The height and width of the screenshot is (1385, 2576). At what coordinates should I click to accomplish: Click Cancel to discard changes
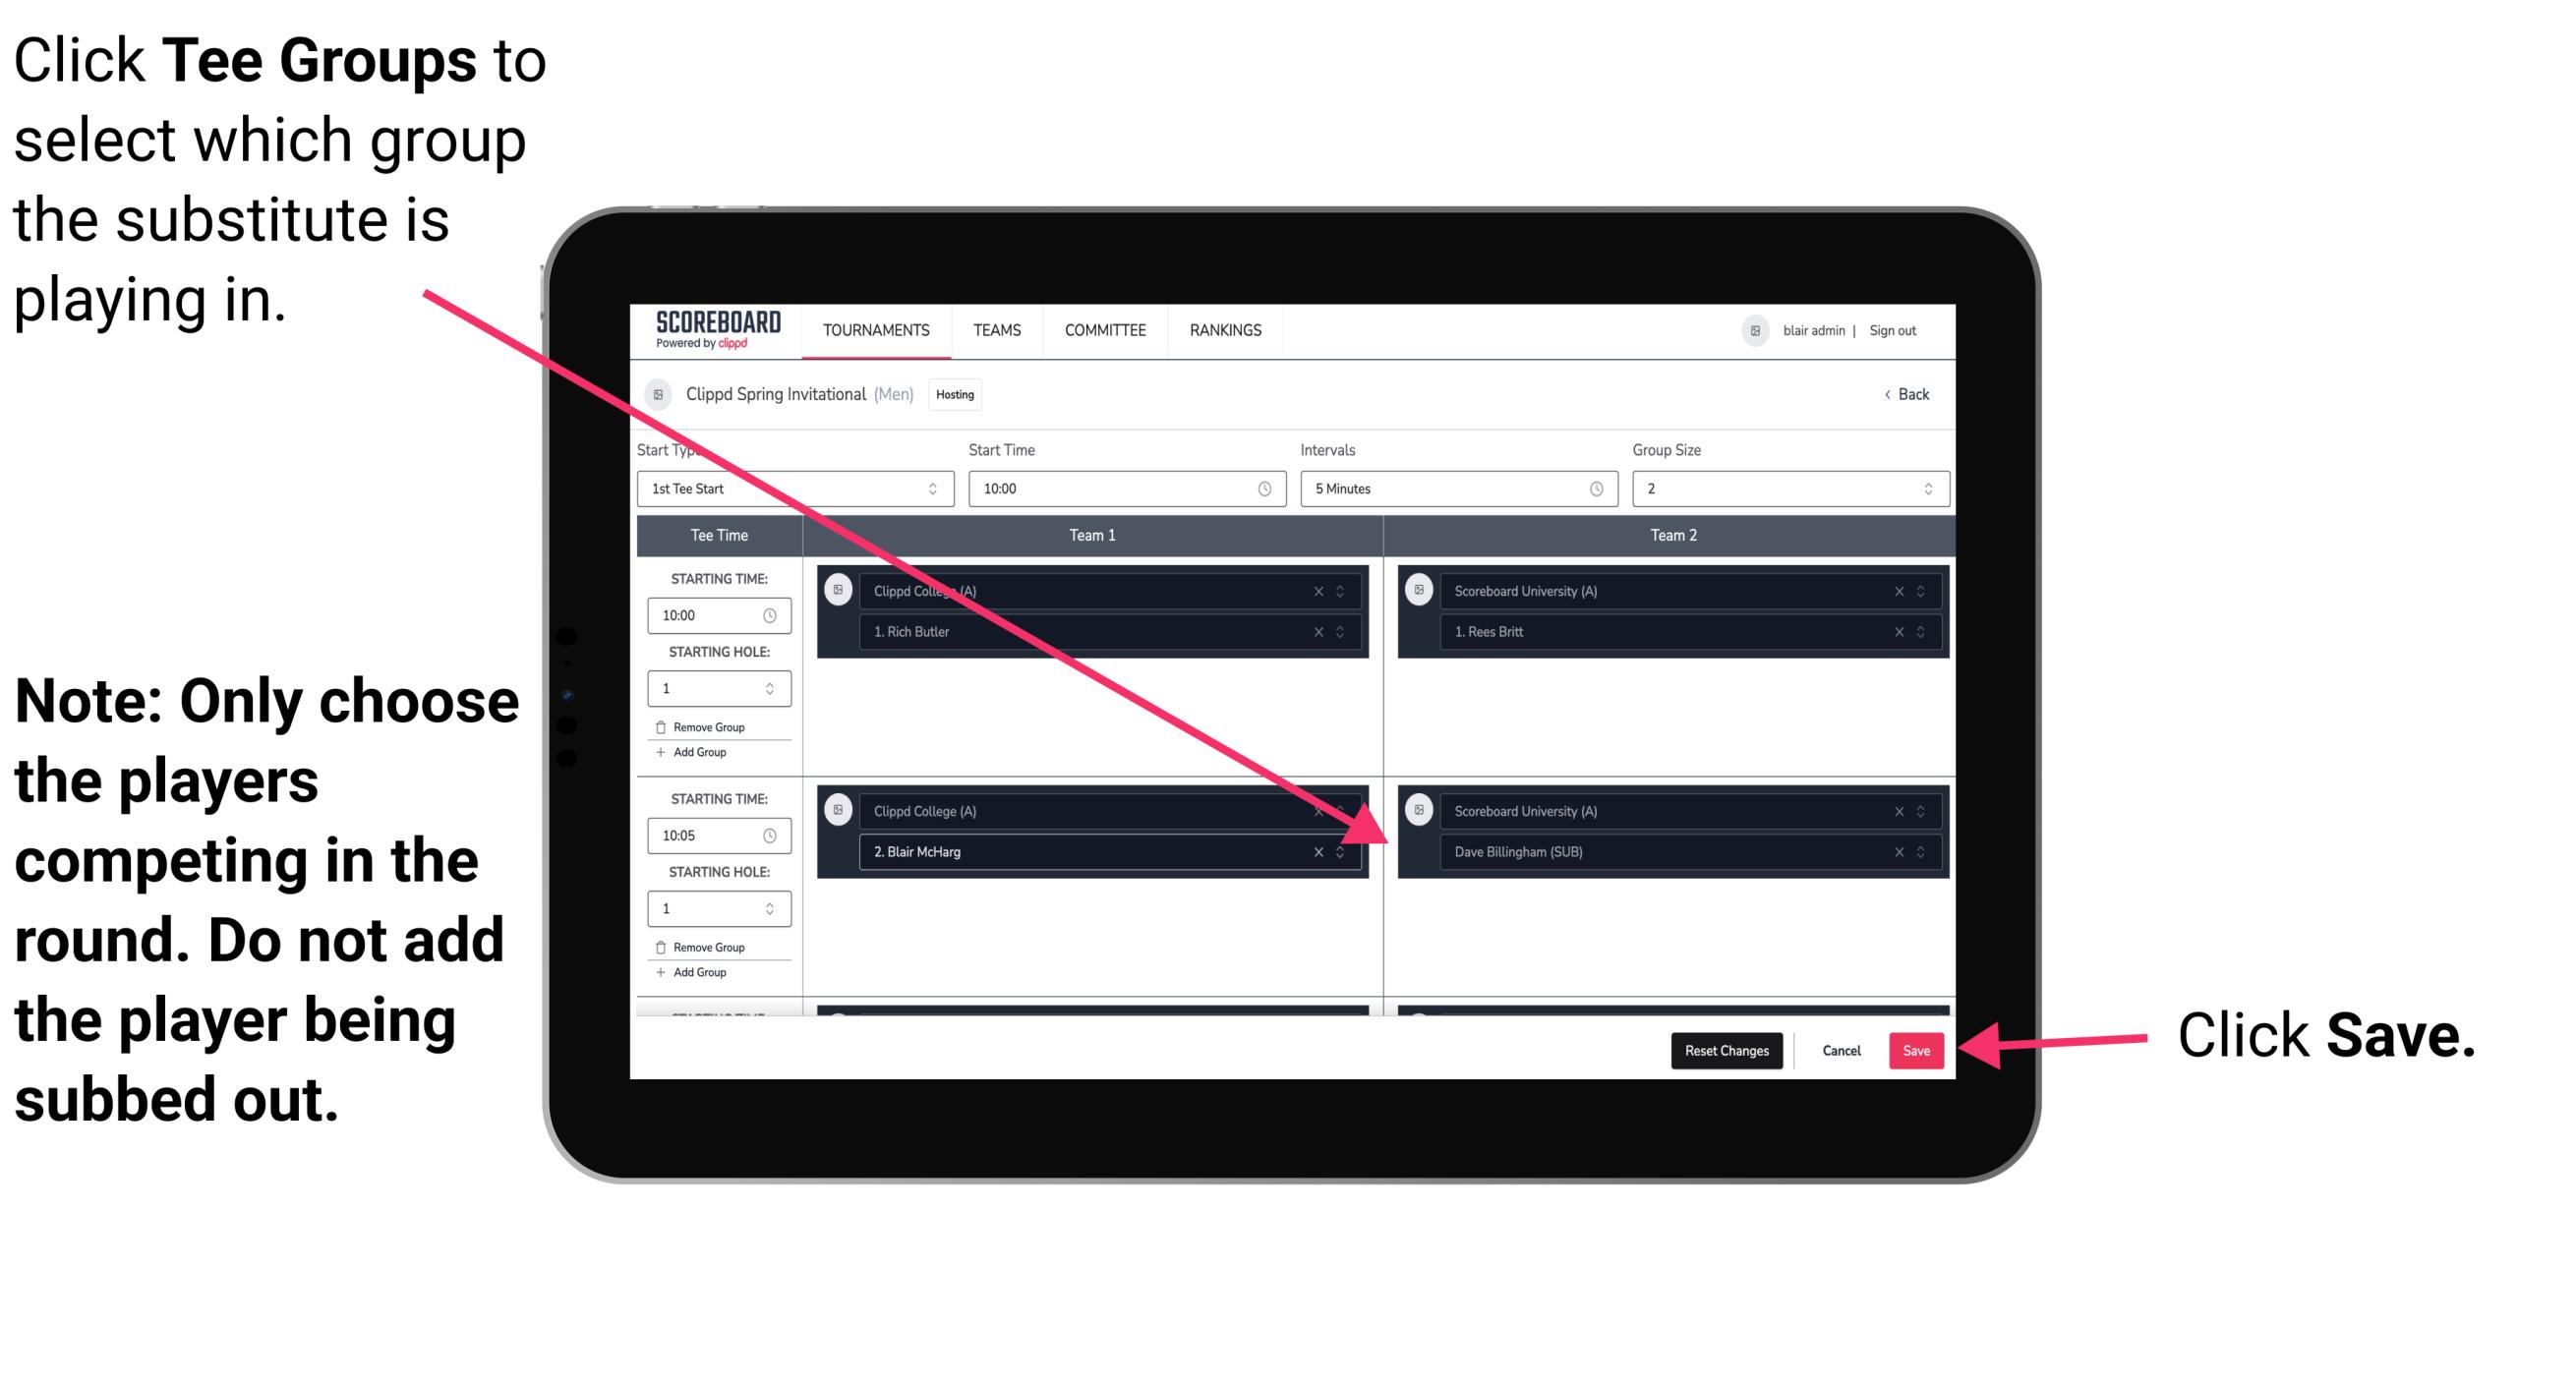pyautogui.click(x=1841, y=1049)
